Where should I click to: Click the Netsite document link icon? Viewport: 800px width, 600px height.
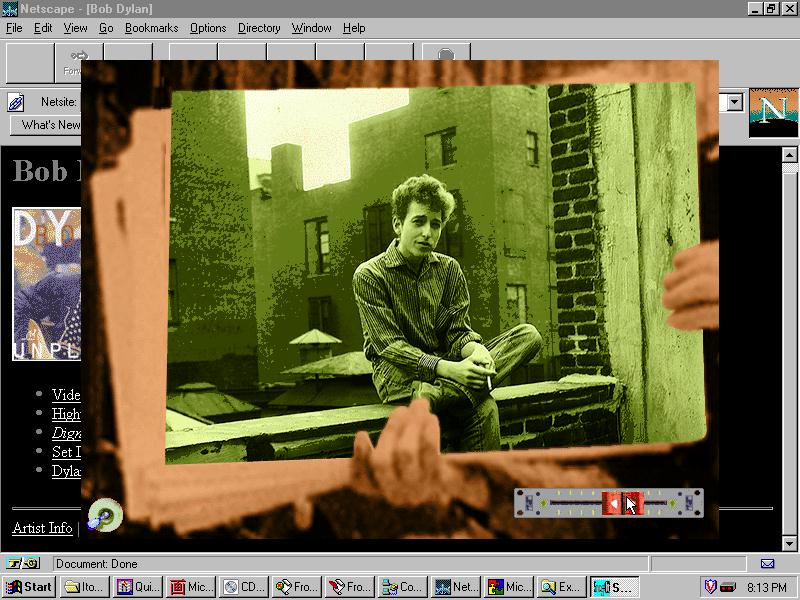(x=16, y=103)
